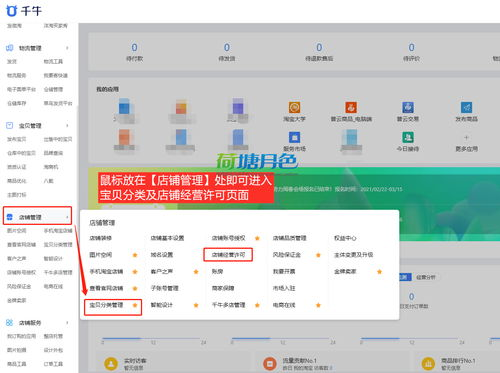This screenshot has height=373, width=500.
Task: Click 仓库中的宝贝 in the sidebar
Action: [21, 153]
